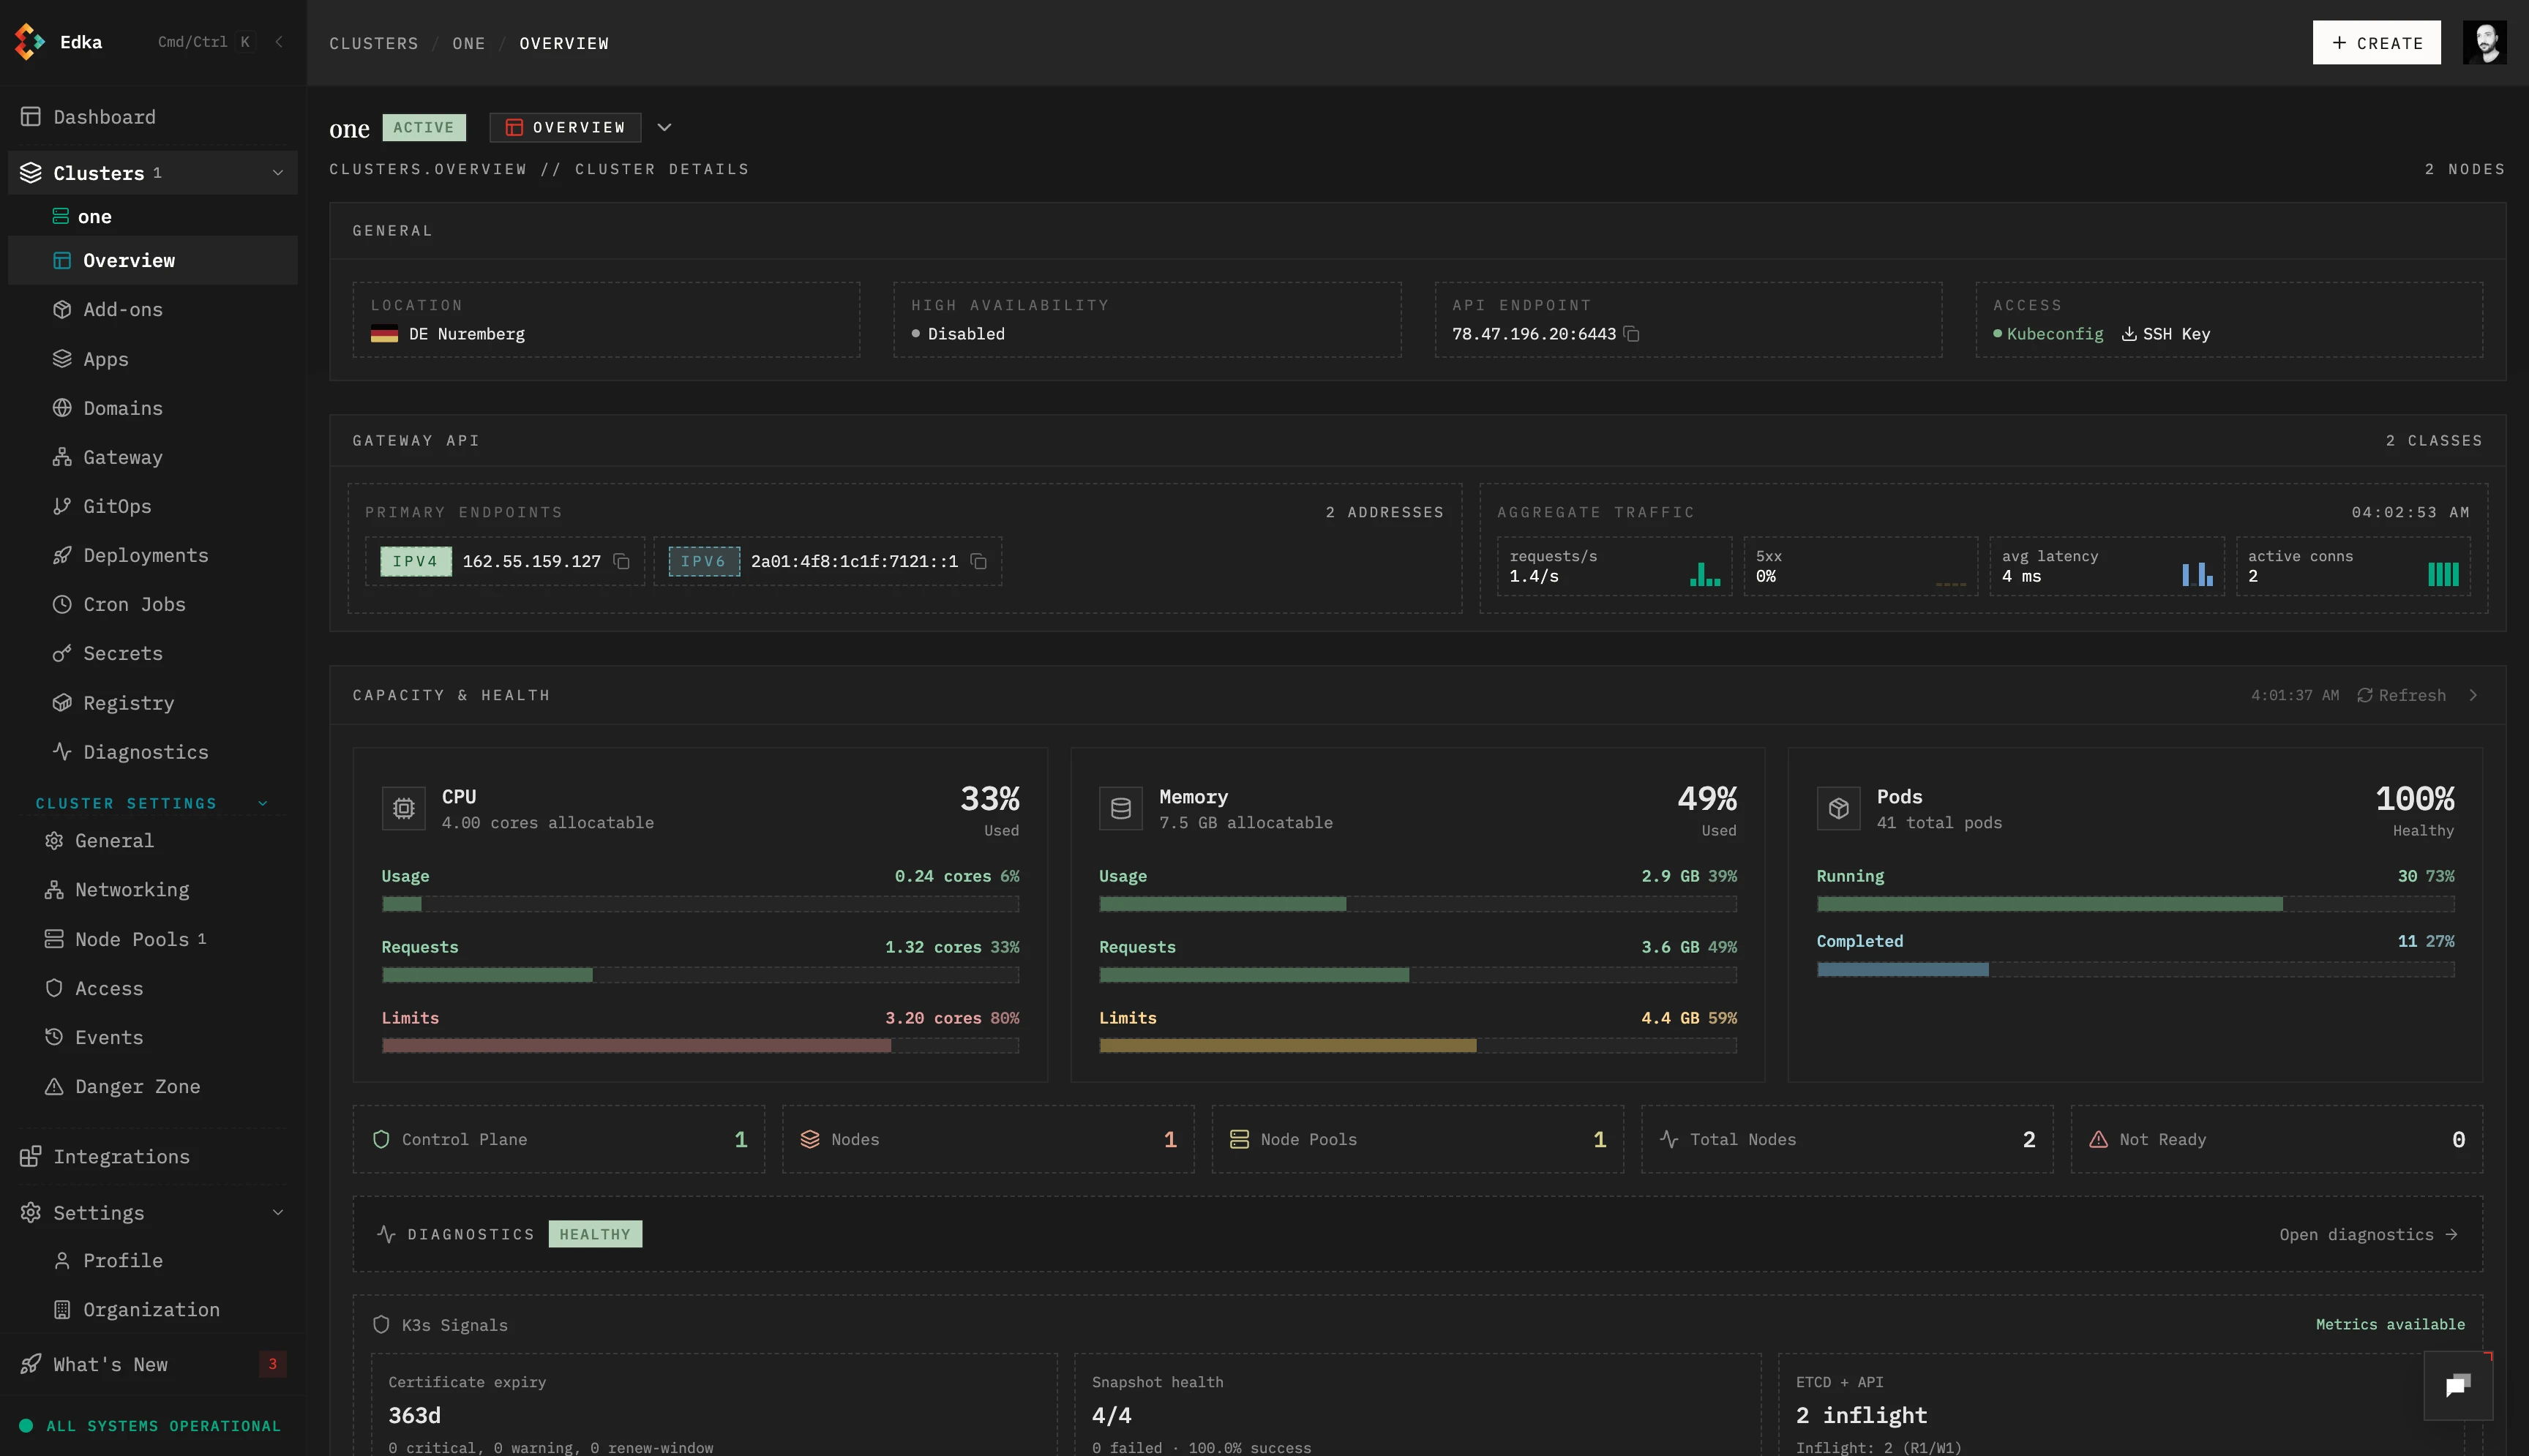The width and height of the screenshot is (2529, 1456).
Task: Collapse the Clusters section chevron
Action: pos(278,173)
